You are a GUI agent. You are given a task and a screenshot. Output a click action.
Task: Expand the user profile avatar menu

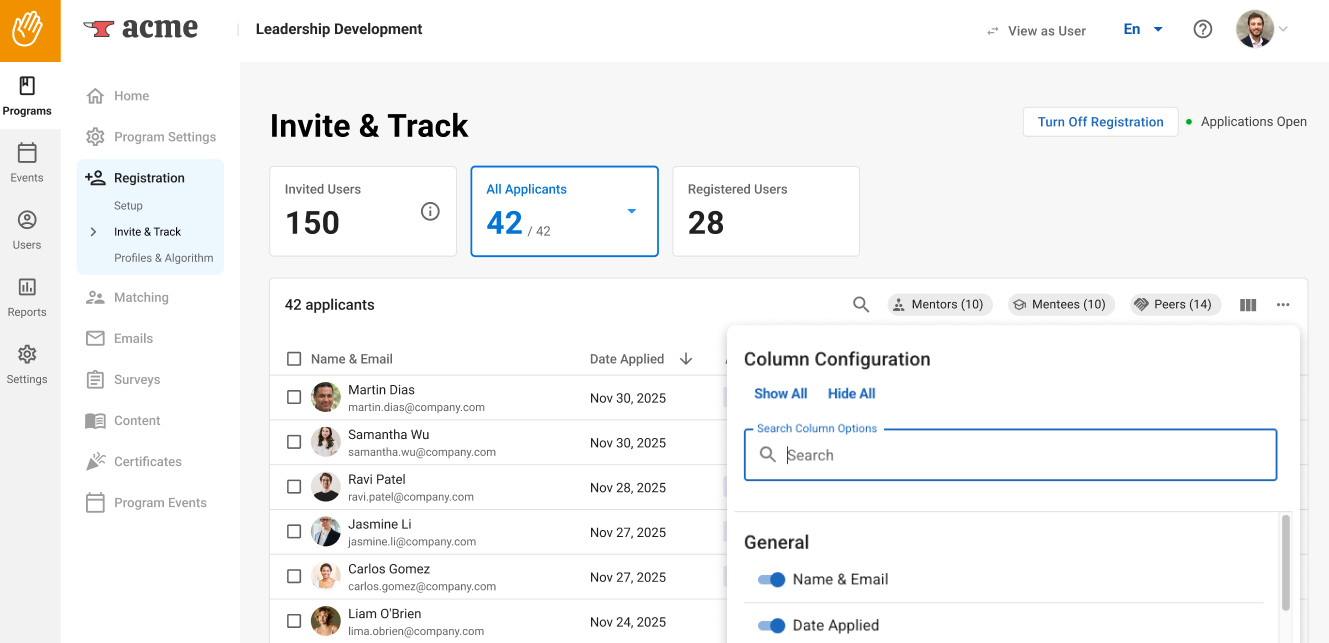click(x=1262, y=30)
